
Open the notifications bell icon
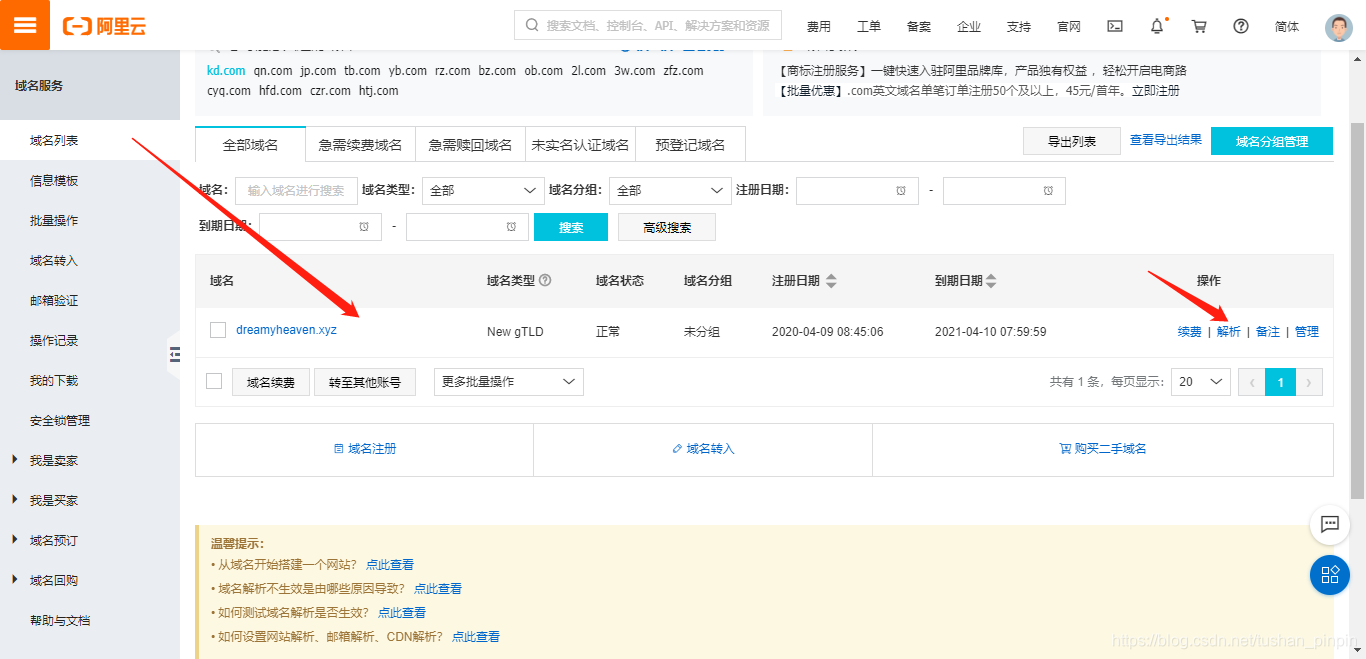(1156, 25)
